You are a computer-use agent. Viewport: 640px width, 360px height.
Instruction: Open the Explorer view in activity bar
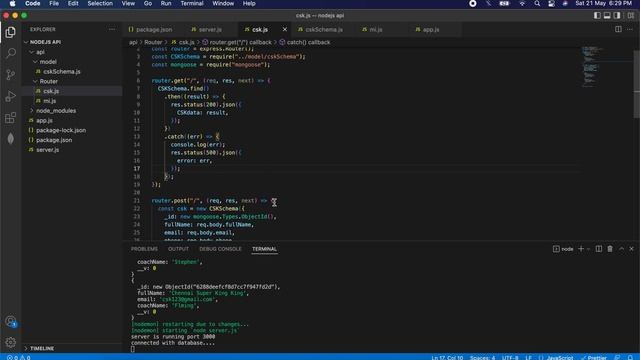pos(11,32)
